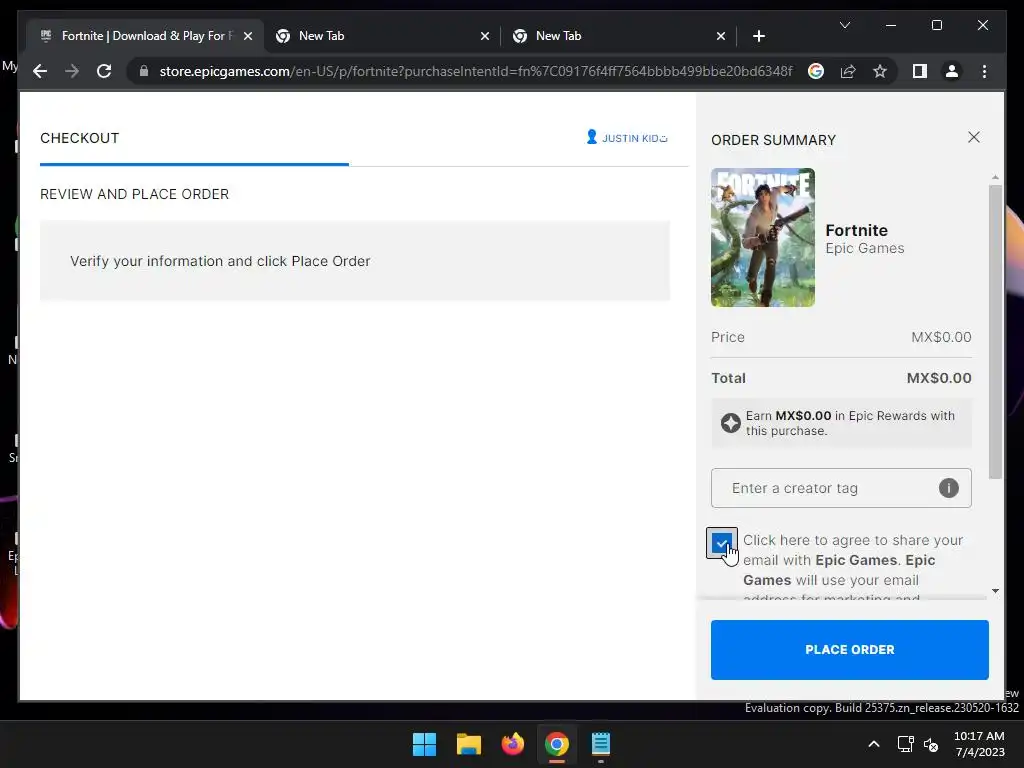1024x768 pixels.
Task: Switch to the second New Tab
Action: tap(618, 36)
